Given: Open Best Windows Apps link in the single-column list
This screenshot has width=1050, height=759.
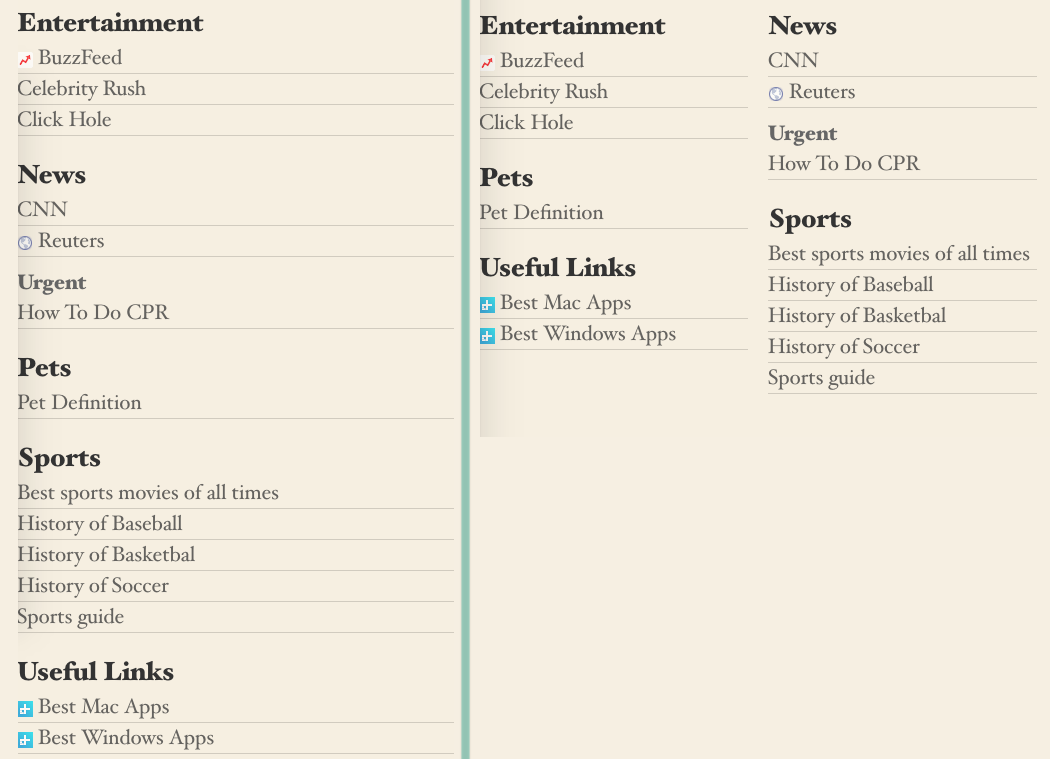Looking at the screenshot, I should [126, 738].
